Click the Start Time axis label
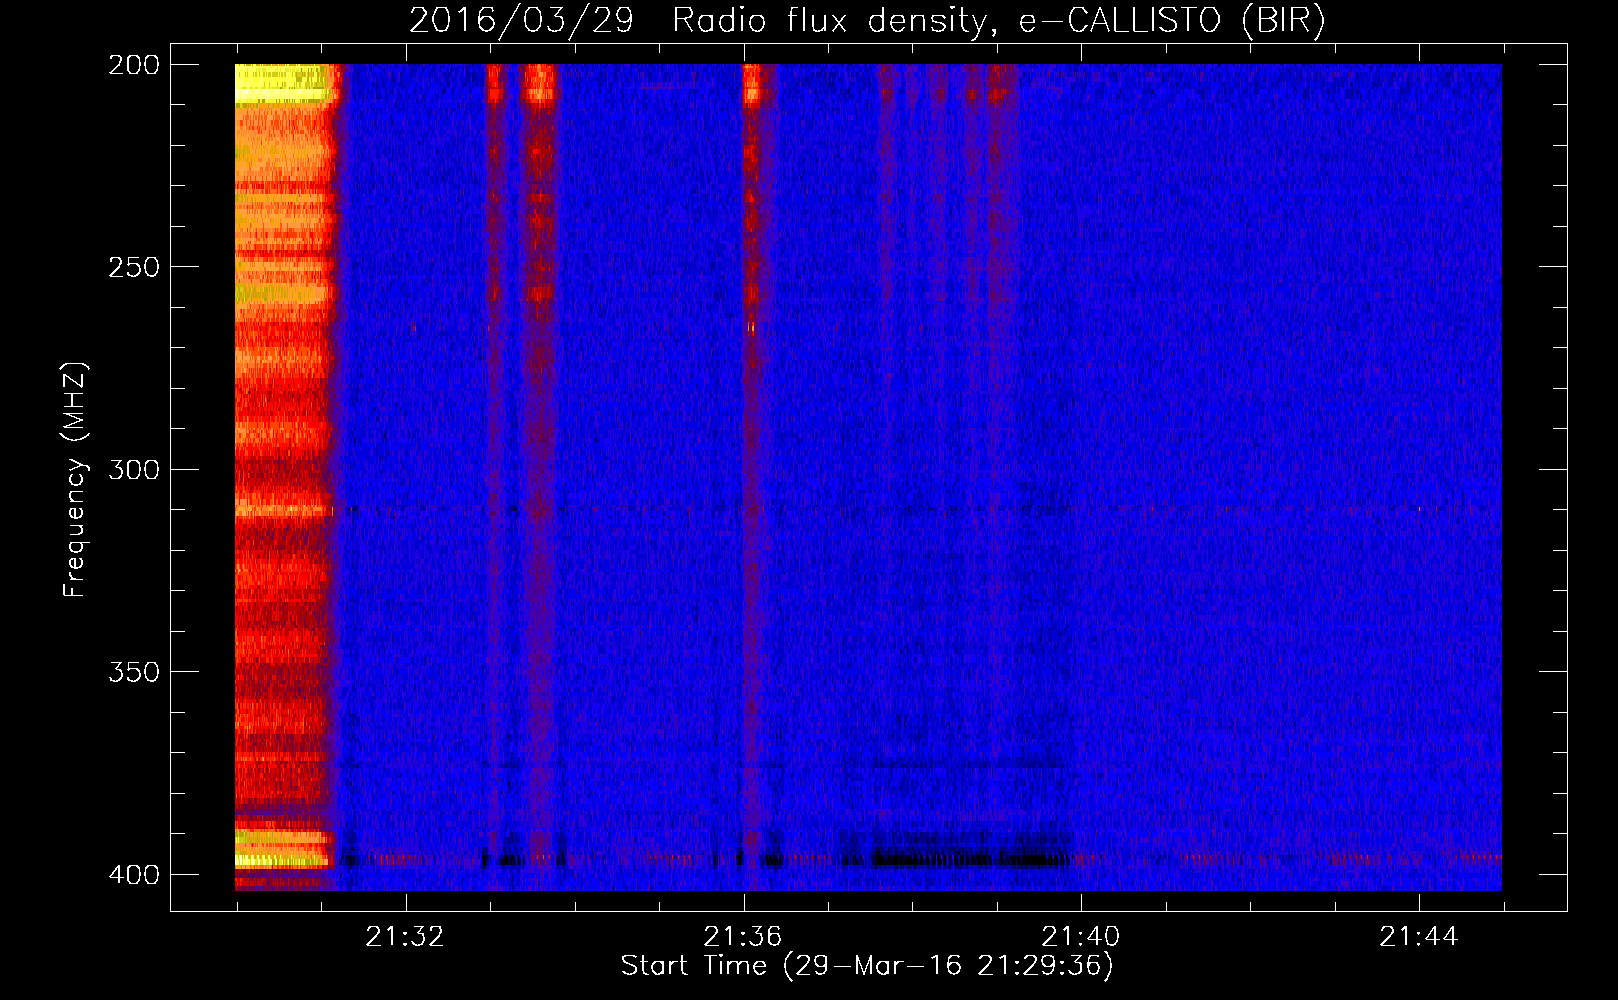 pyautogui.click(x=867, y=966)
